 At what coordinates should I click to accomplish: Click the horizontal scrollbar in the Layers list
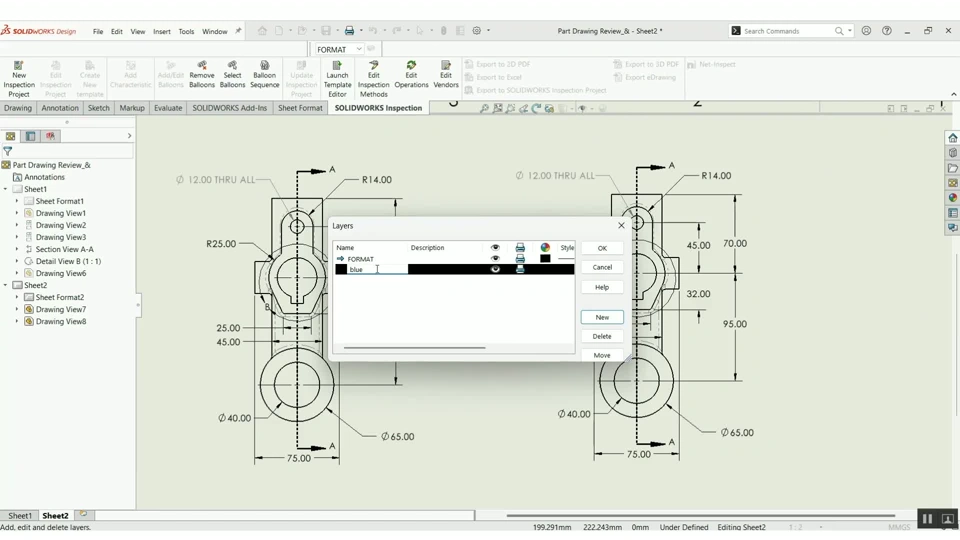click(x=414, y=348)
